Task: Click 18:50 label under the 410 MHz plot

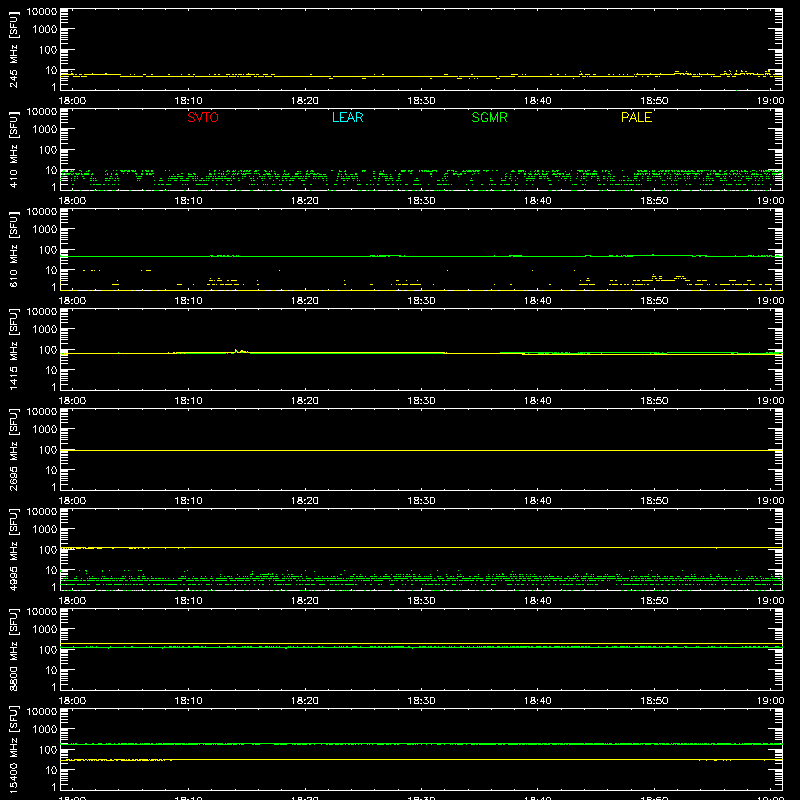Action: coord(654,201)
